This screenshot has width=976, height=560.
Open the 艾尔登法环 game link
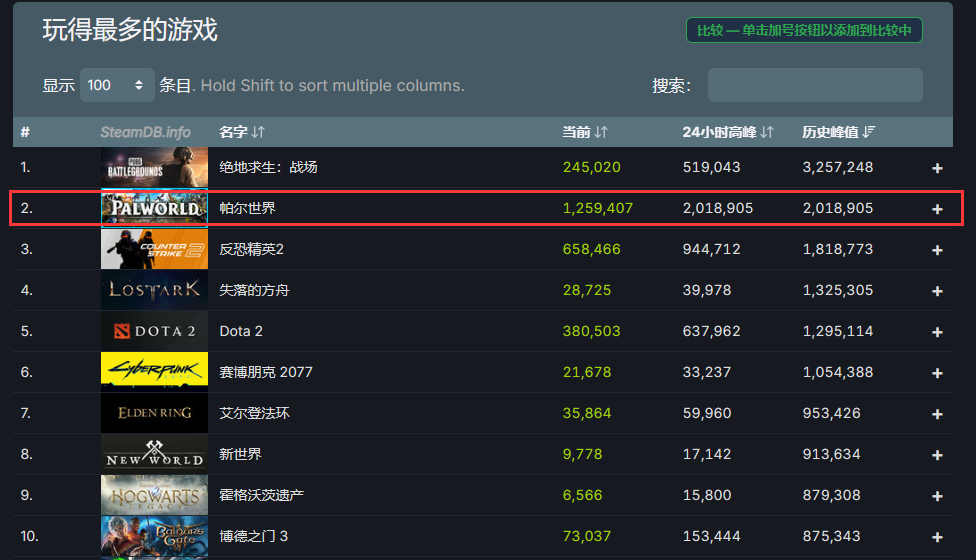[x=254, y=413]
